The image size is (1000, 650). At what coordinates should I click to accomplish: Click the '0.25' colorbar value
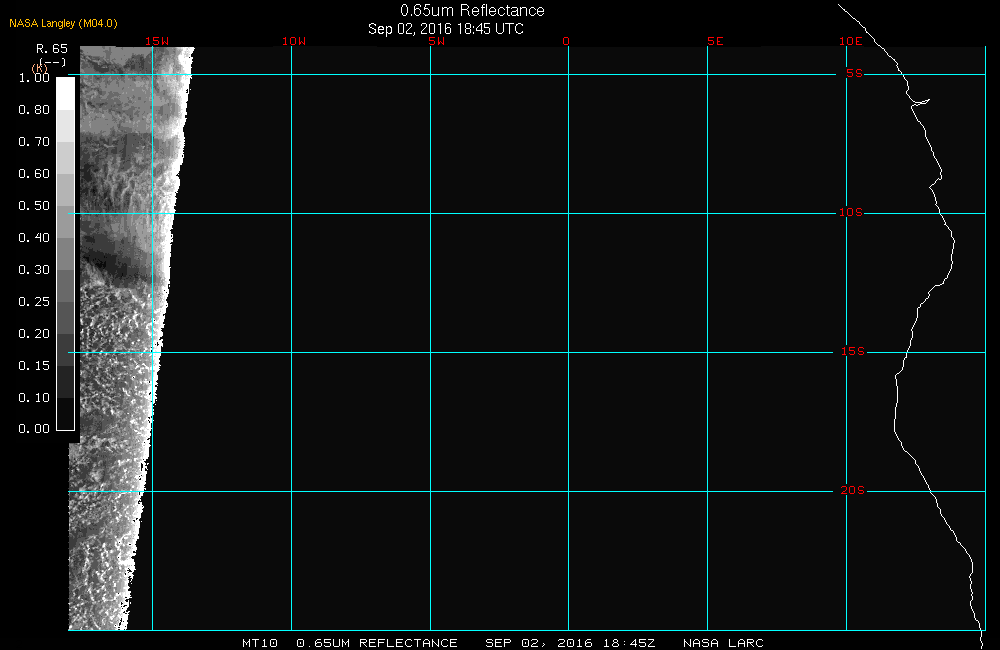34,301
